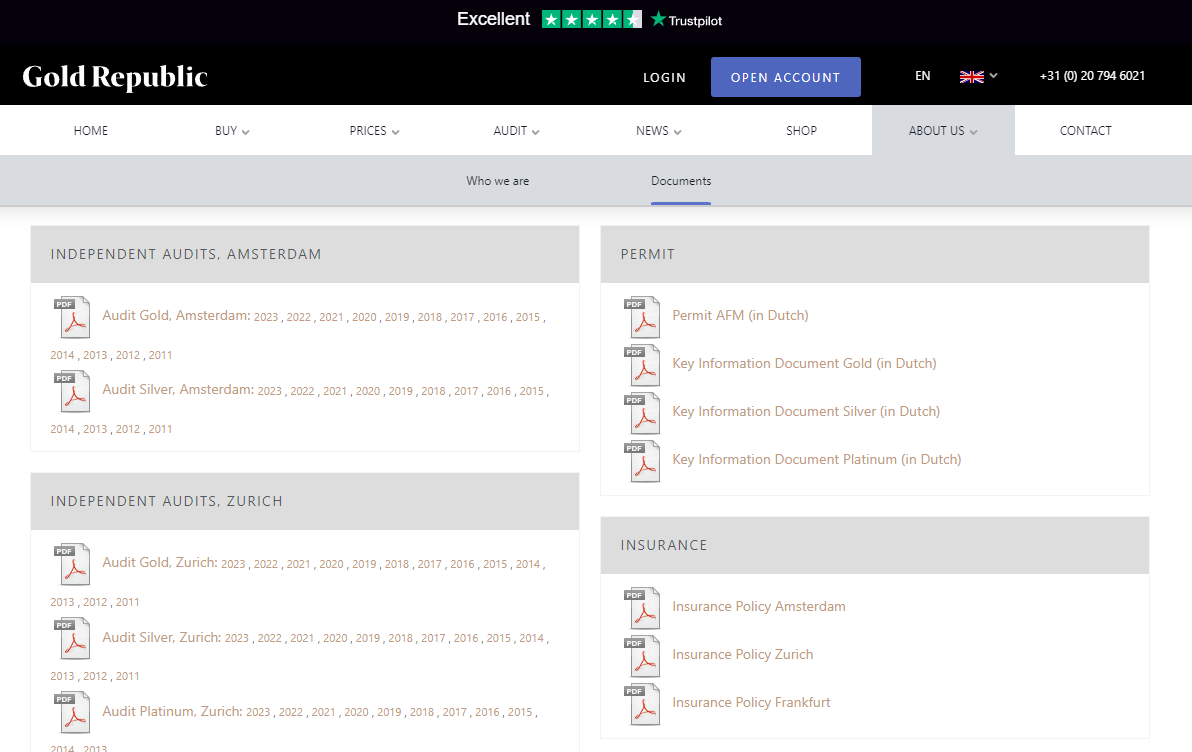Viewport: 1192px width, 752px height.
Task: Open Permit AFM (in Dutch) document
Action: pos(740,316)
